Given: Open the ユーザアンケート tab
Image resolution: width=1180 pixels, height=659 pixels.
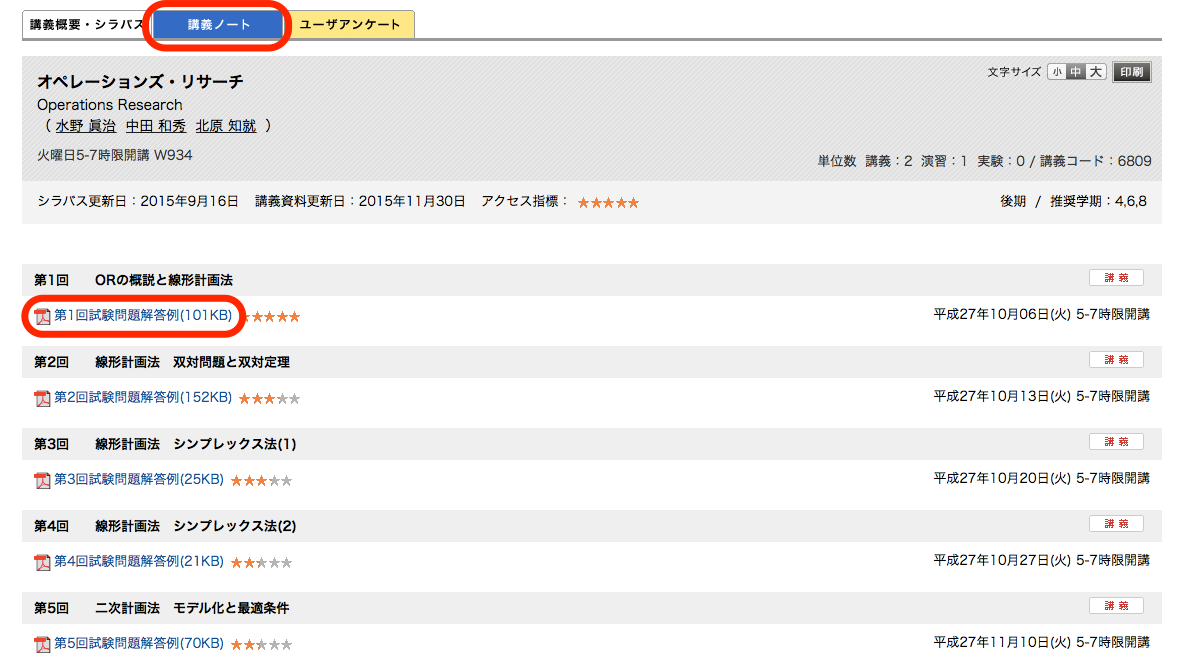Looking at the screenshot, I should (x=350, y=25).
